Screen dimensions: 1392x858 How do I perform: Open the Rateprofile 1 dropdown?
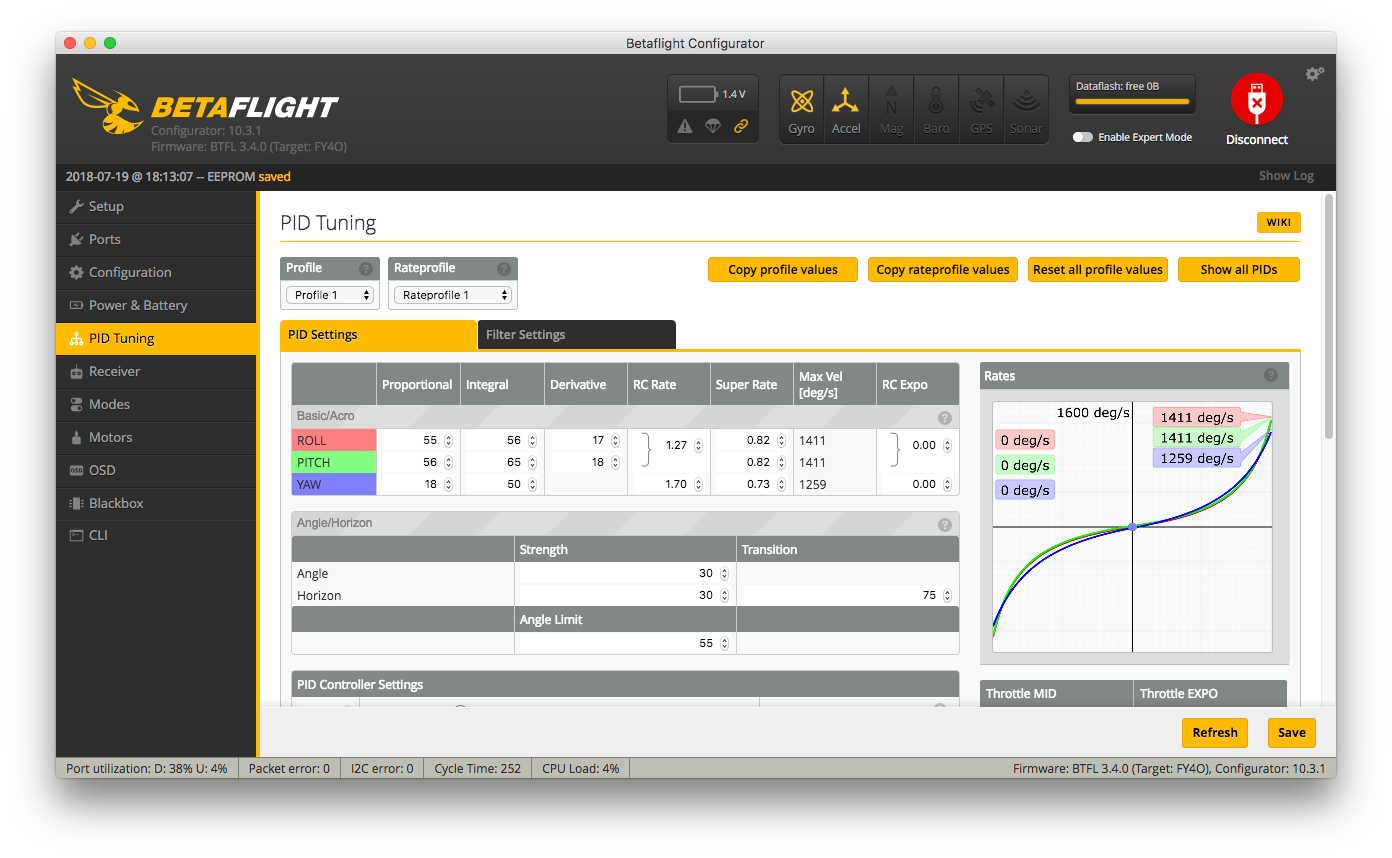[452, 295]
